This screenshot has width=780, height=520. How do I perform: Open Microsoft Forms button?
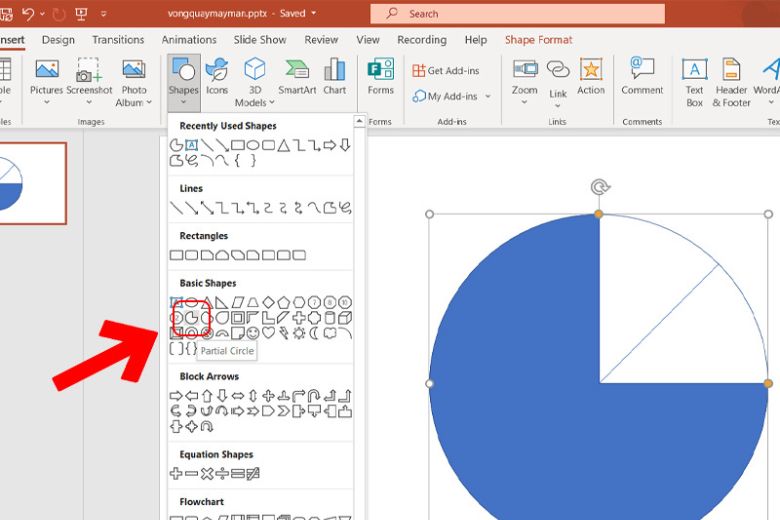(x=381, y=77)
